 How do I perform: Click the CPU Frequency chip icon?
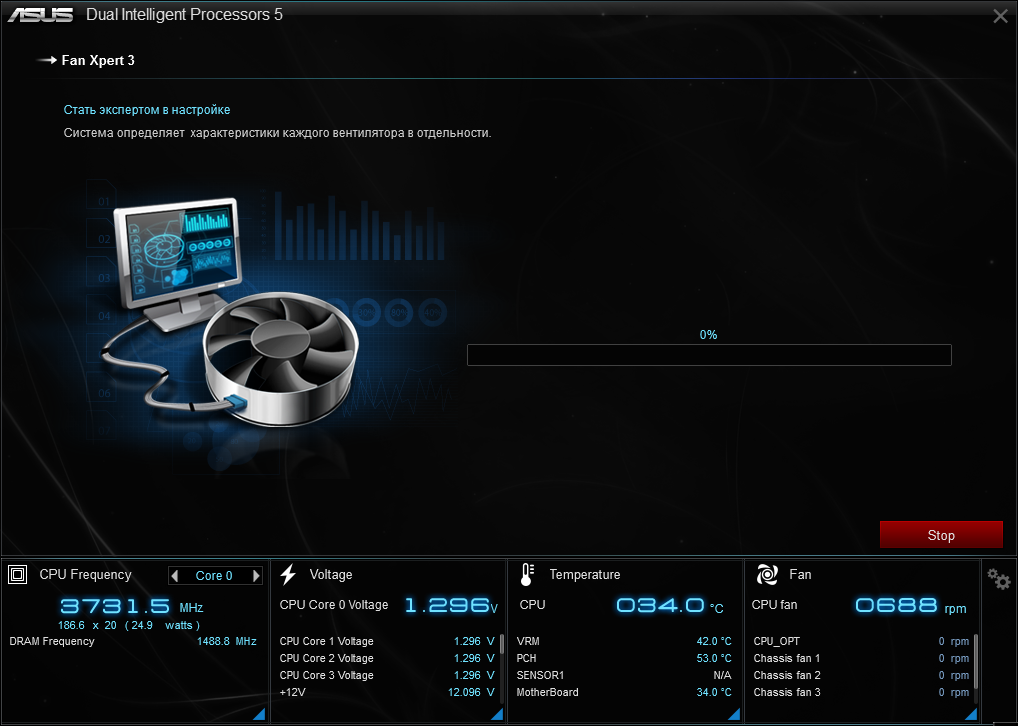17,574
